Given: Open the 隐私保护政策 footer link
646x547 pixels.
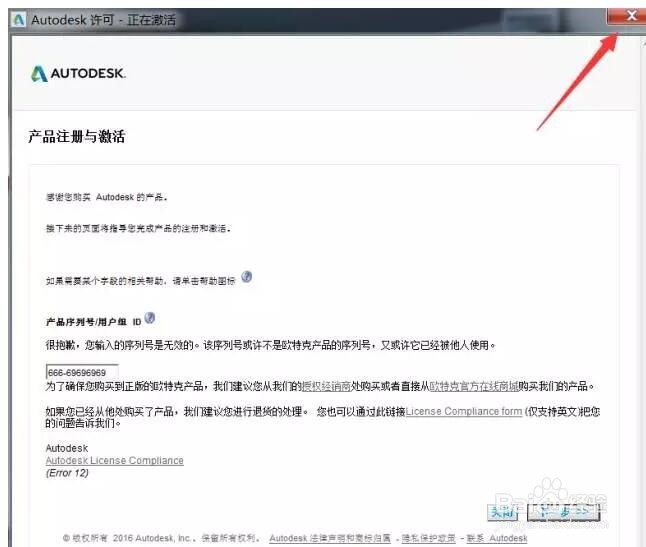Looking at the screenshot, I should [x=428, y=538].
